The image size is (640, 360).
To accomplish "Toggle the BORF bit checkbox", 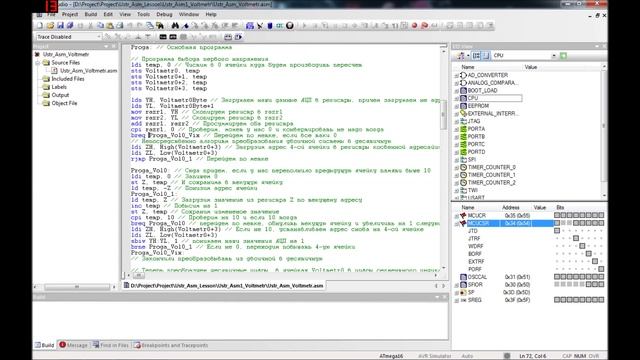I will pyautogui.click(x=589, y=254).
